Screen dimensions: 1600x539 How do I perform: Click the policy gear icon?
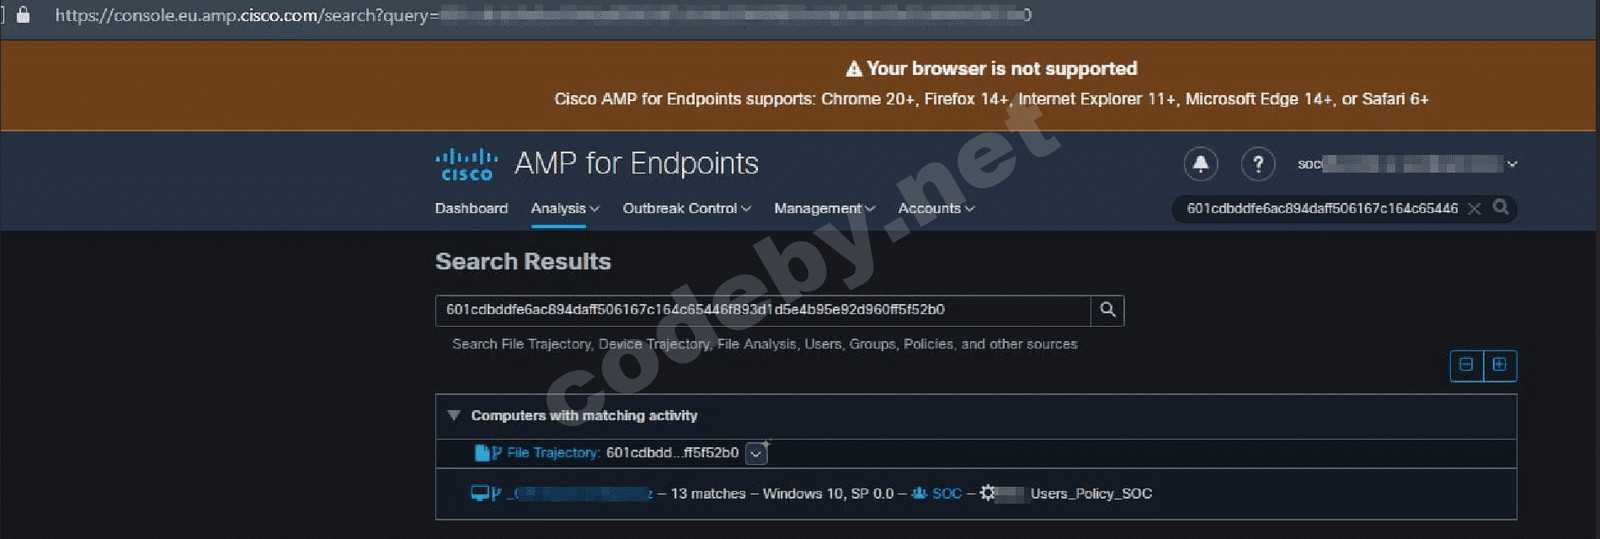point(988,493)
